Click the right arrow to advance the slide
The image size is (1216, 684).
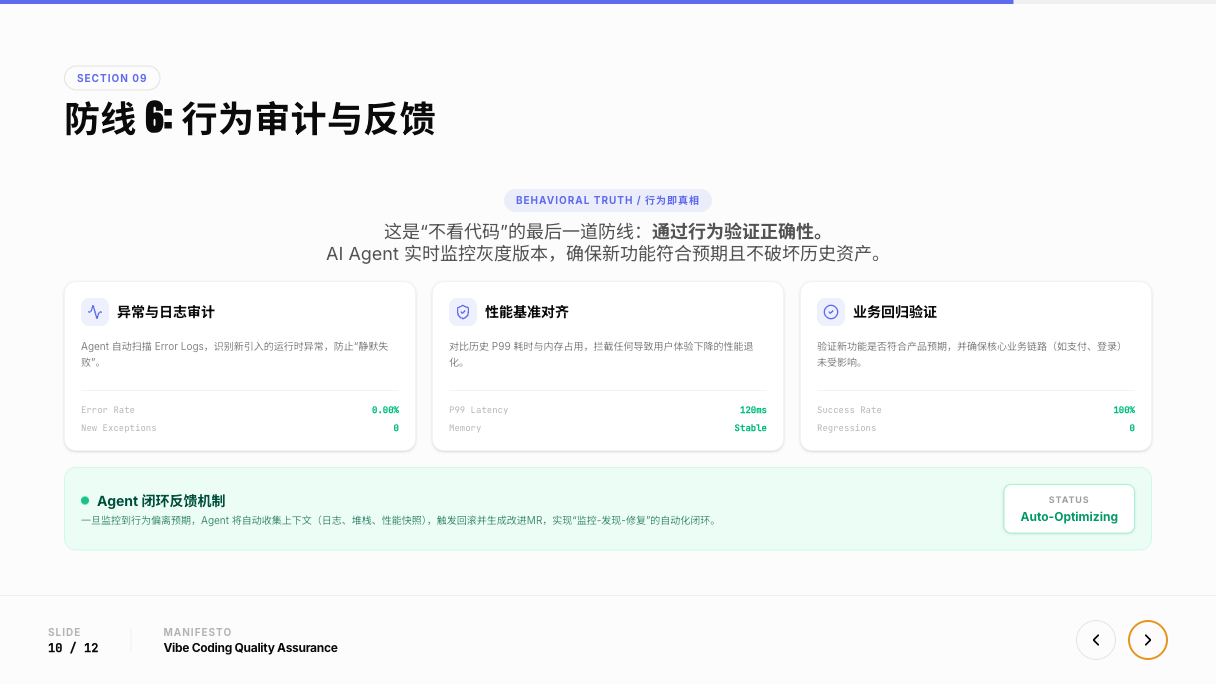pyautogui.click(x=1148, y=640)
